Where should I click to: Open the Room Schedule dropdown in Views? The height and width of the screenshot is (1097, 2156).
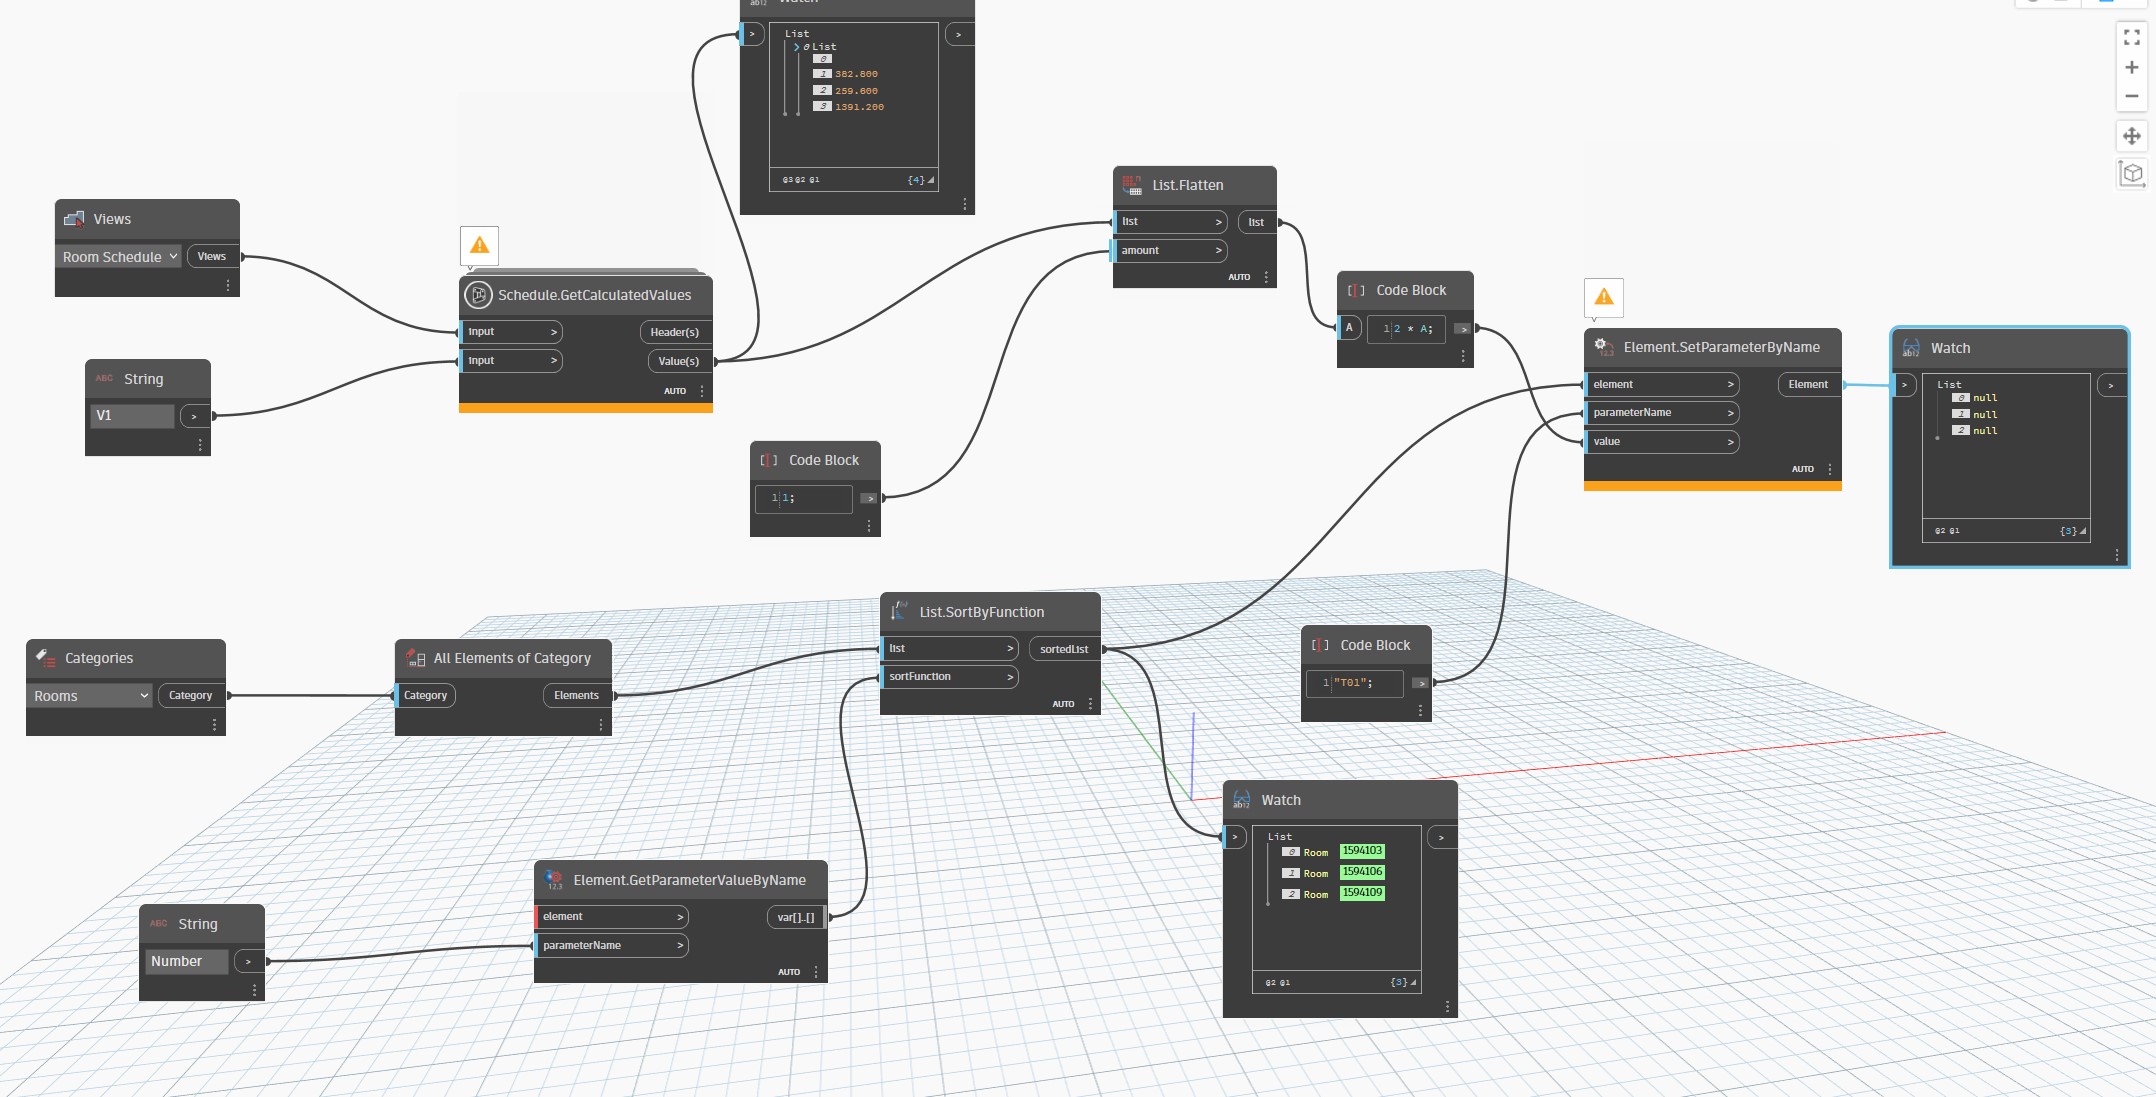(118, 257)
